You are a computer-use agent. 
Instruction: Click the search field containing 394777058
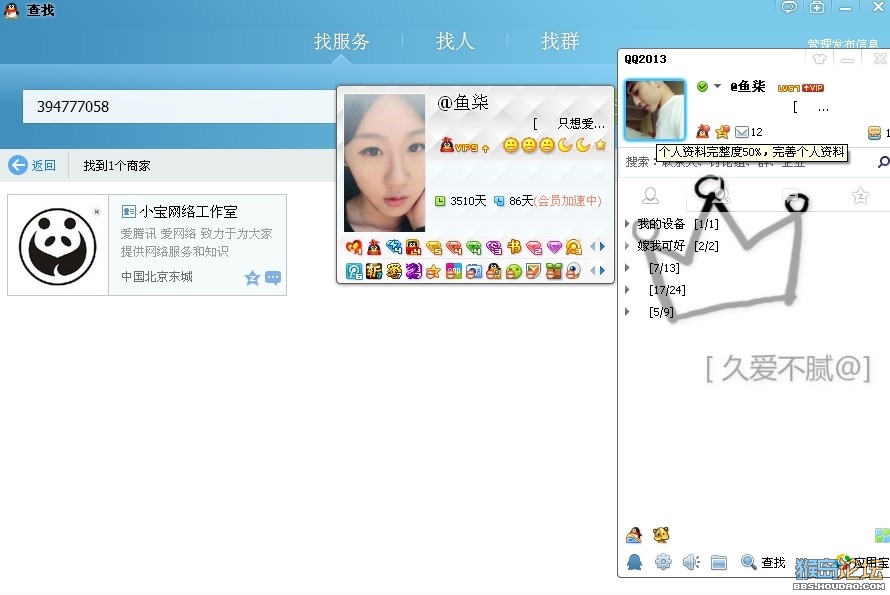[x=179, y=106]
